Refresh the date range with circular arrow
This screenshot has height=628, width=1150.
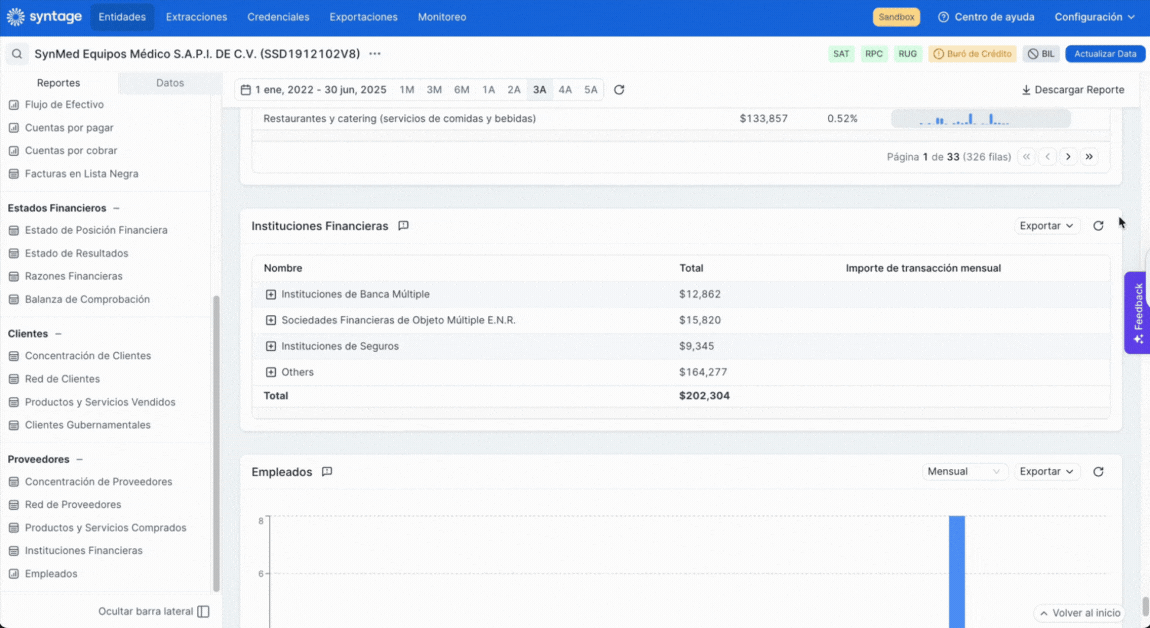pos(619,90)
